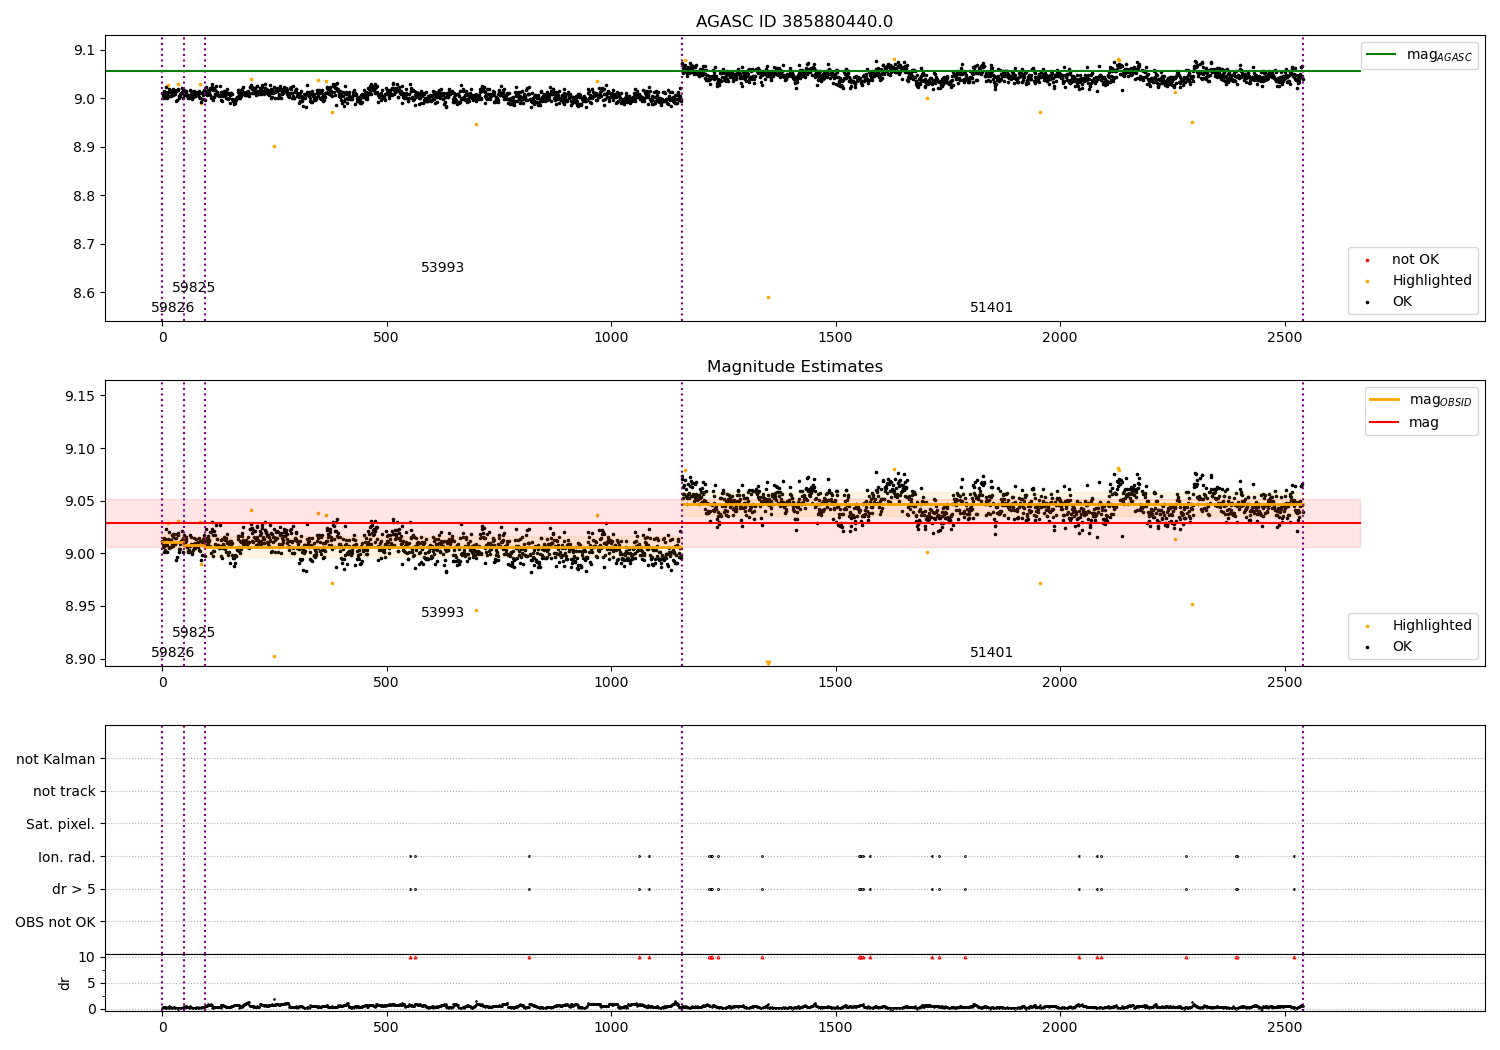Click obsid label 51401 in Magnitude Estimates plot
Viewport: 1500px width, 1050px height.
pos(991,653)
